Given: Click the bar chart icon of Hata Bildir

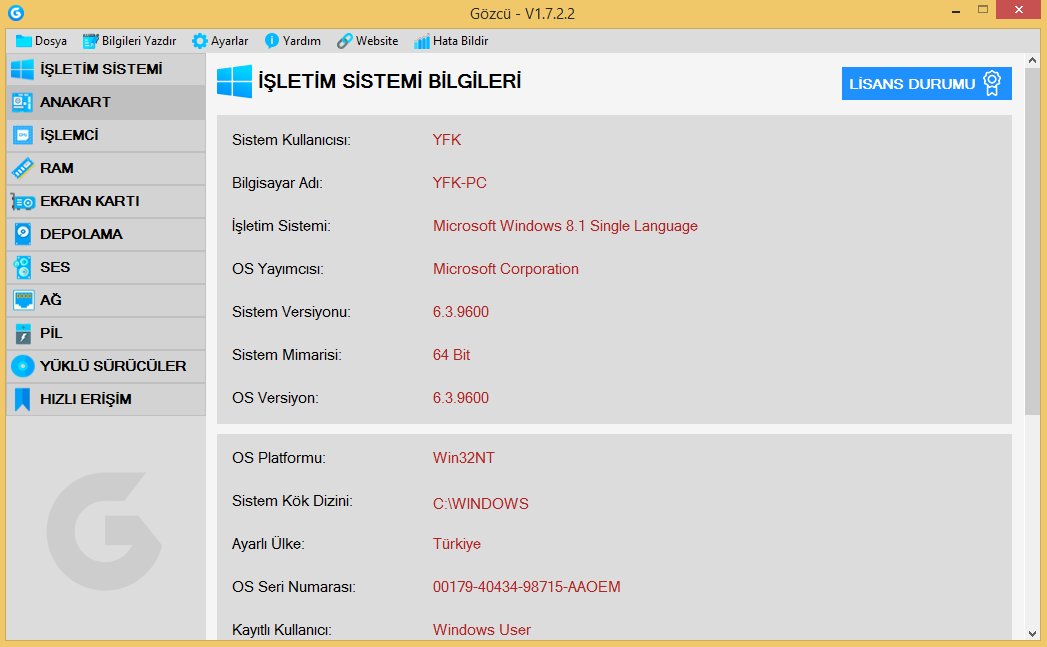Looking at the screenshot, I should point(421,41).
